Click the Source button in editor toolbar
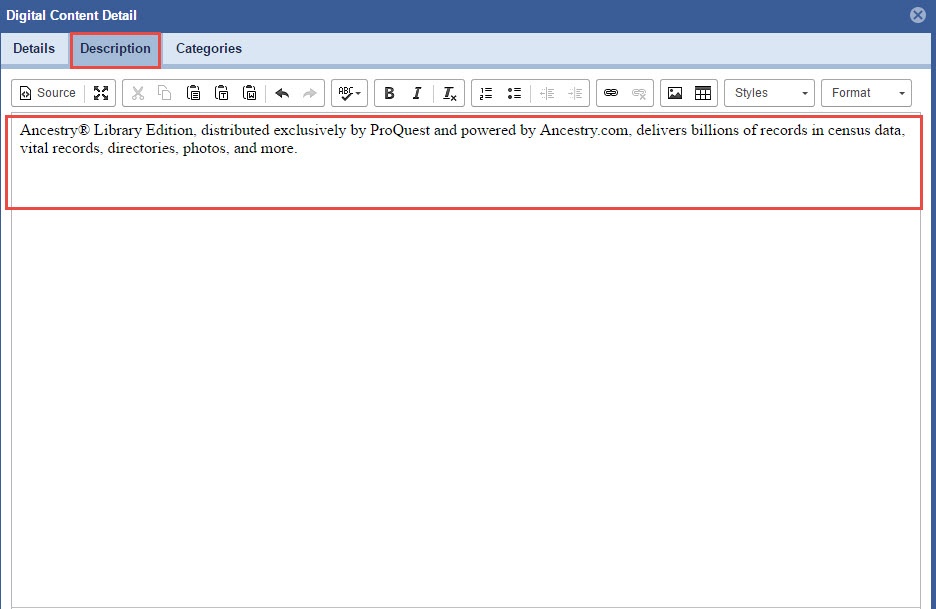Screen dimensions: 936x609 click(x=48, y=93)
